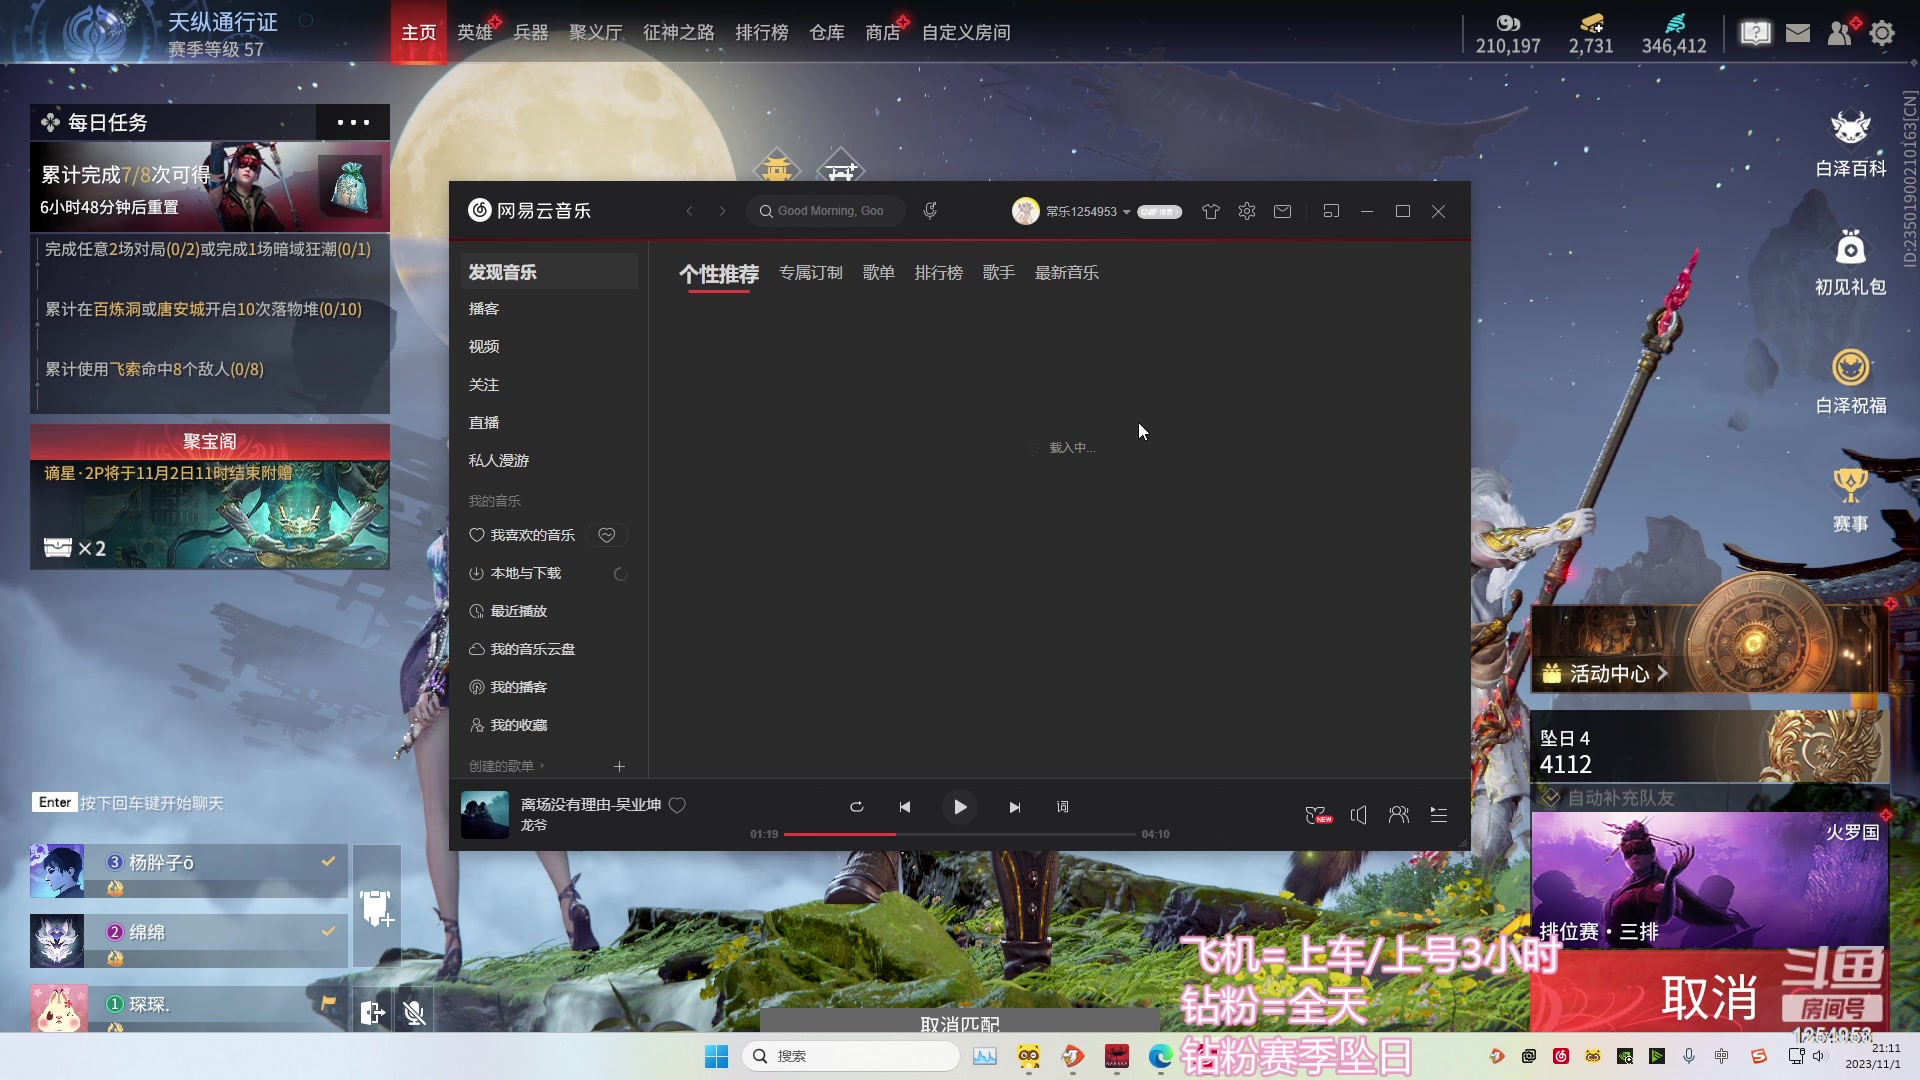
Task: Like the current song 离场没有理由
Action: point(677,805)
